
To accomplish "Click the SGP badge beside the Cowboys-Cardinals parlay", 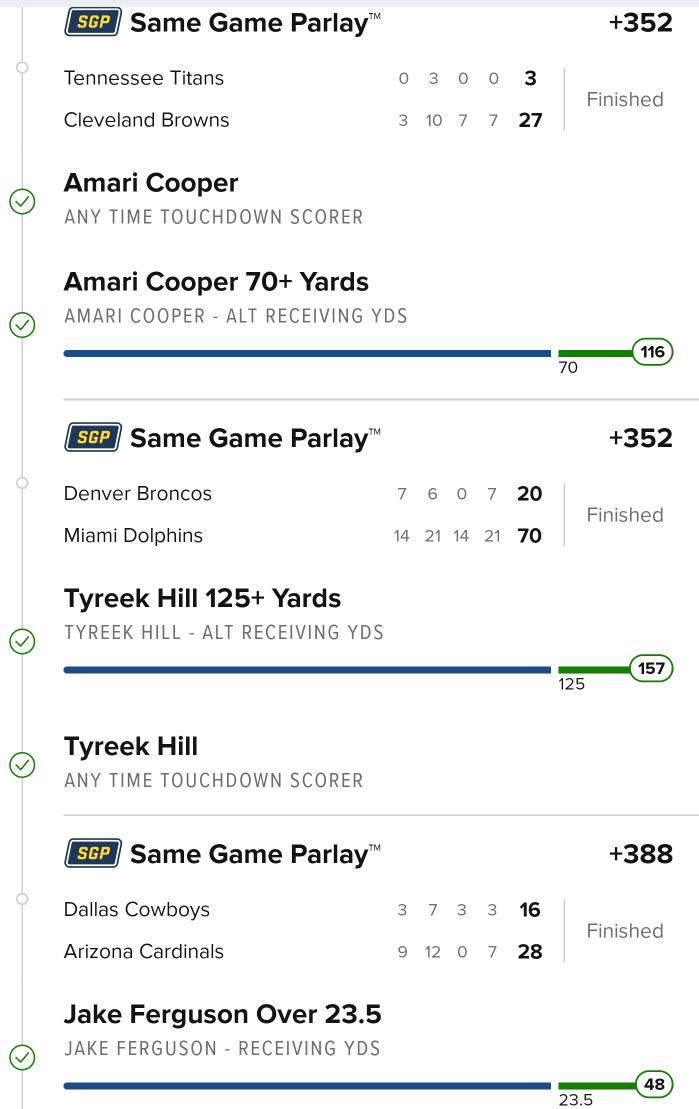I will coord(92,854).
